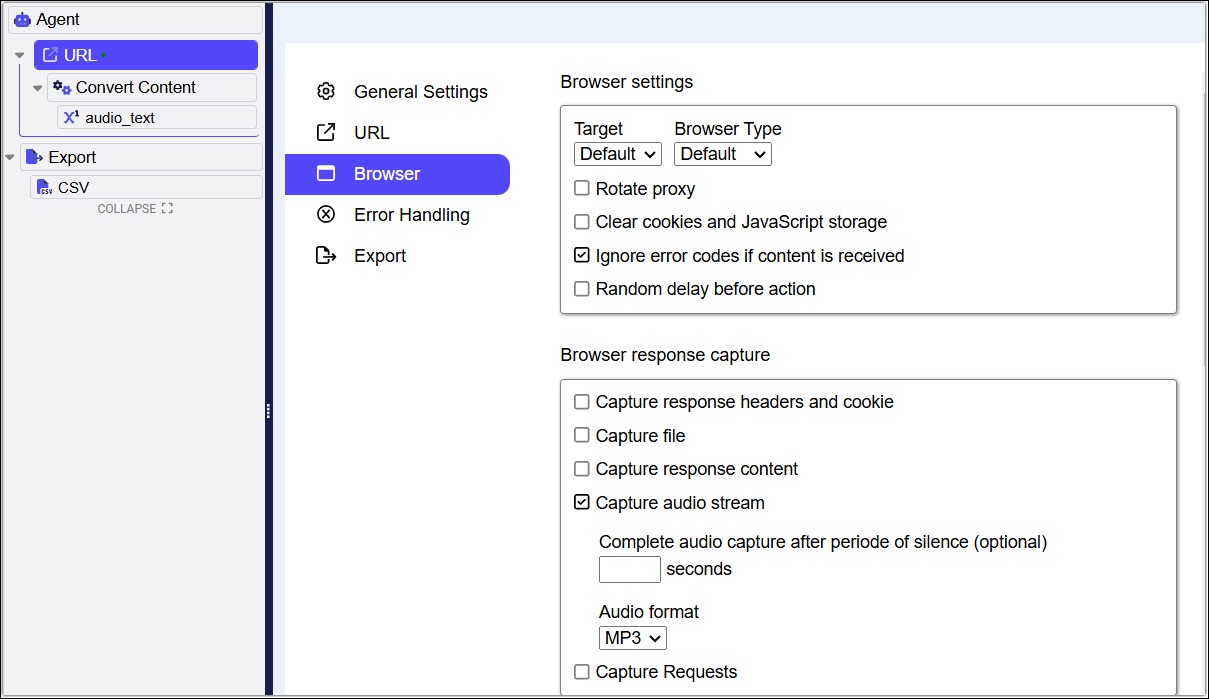
Task: Enable the Capture Requests option
Action: coord(582,671)
